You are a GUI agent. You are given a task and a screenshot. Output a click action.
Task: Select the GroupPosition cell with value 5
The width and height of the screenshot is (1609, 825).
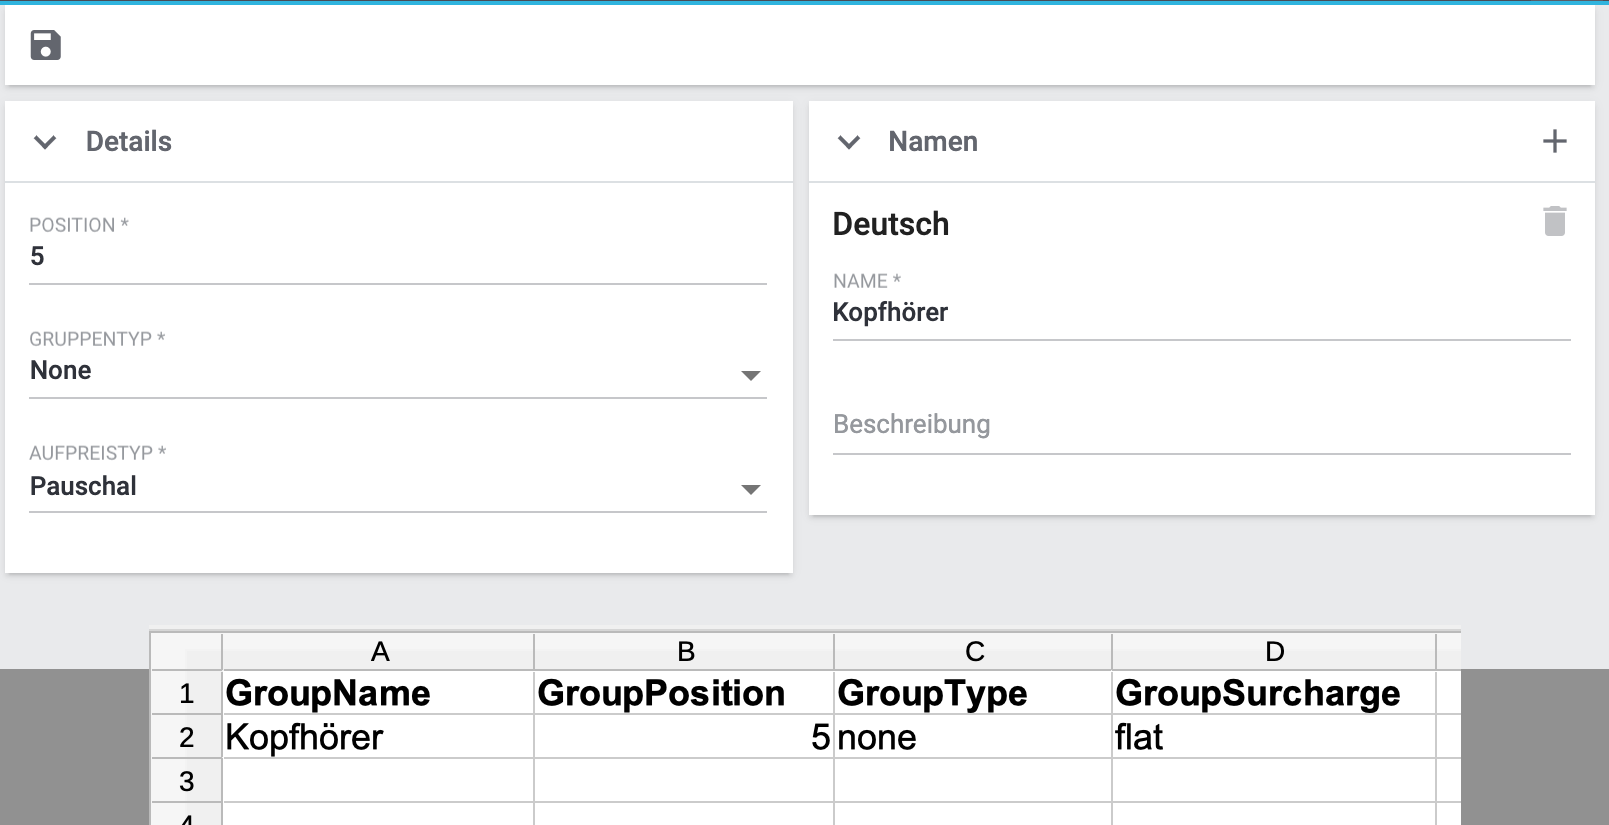684,737
